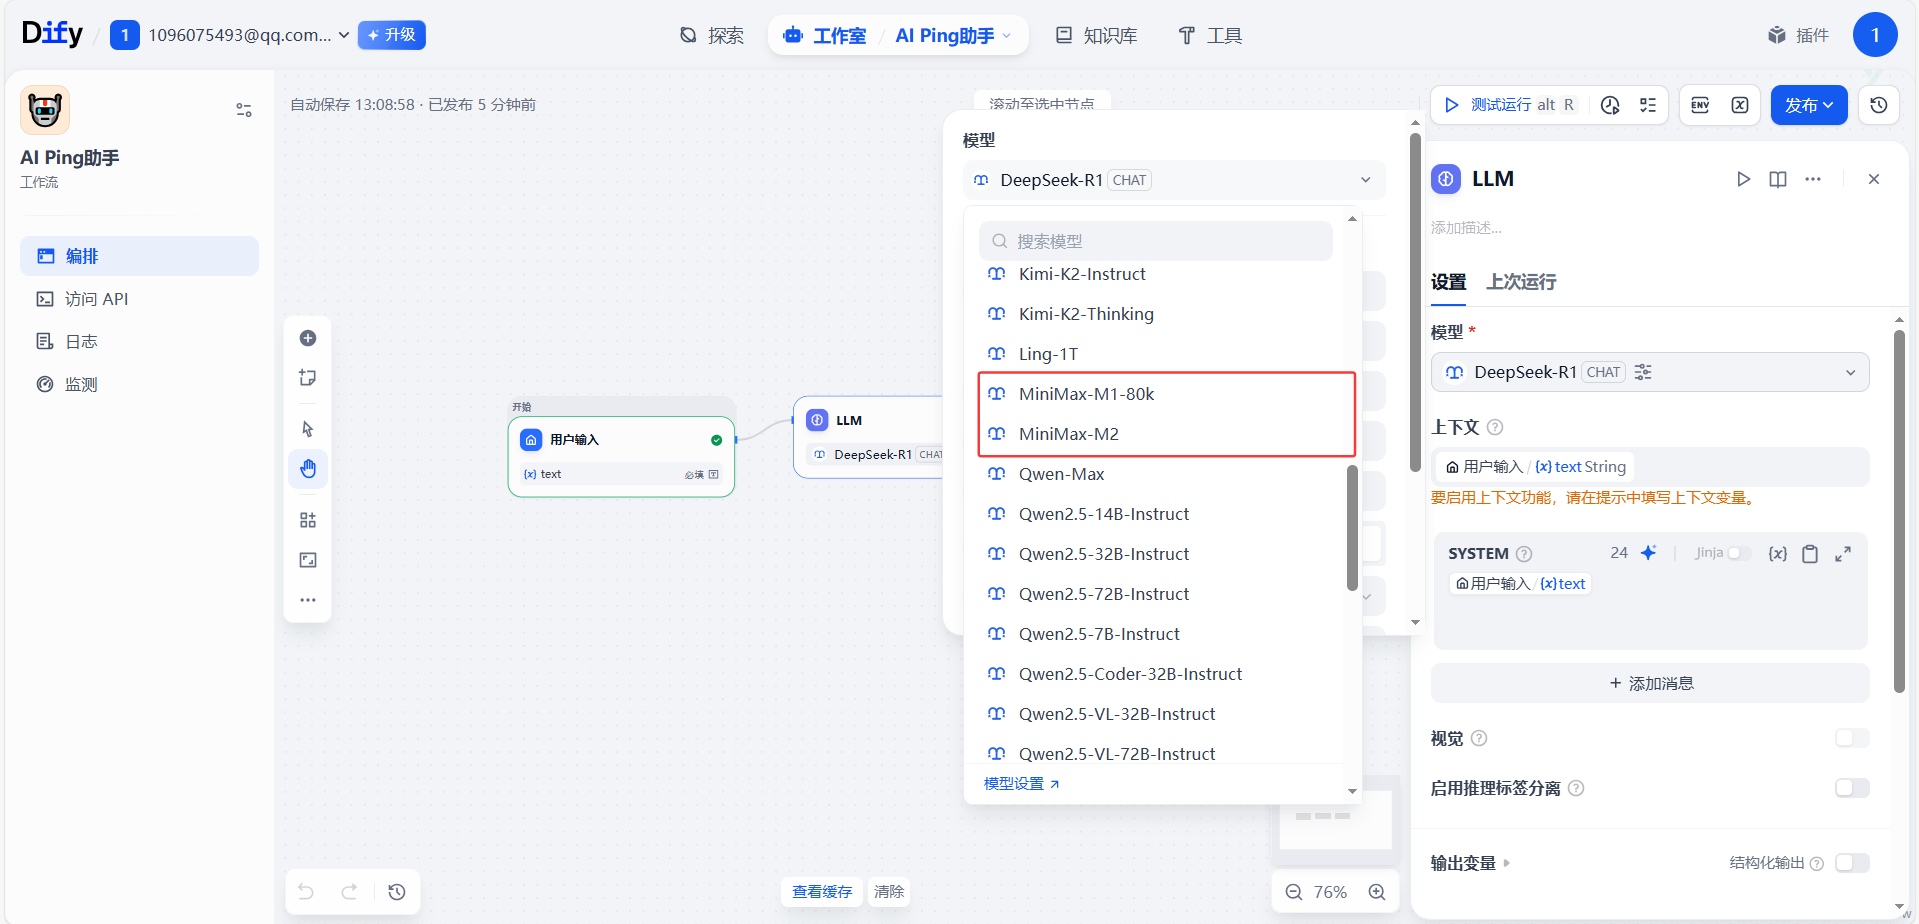Switch to the 上次运行 tab

[x=1521, y=282]
